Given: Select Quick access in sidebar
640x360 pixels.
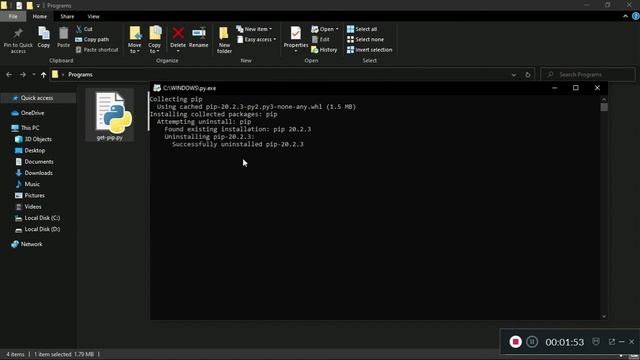Looking at the screenshot, I should [38, 98].
